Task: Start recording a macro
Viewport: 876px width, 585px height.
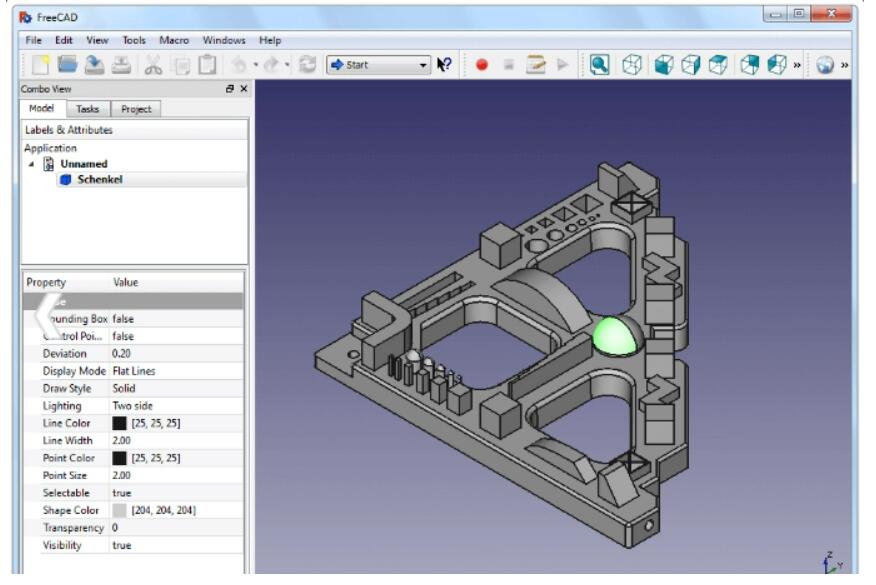Action: (x=480, y=63)
